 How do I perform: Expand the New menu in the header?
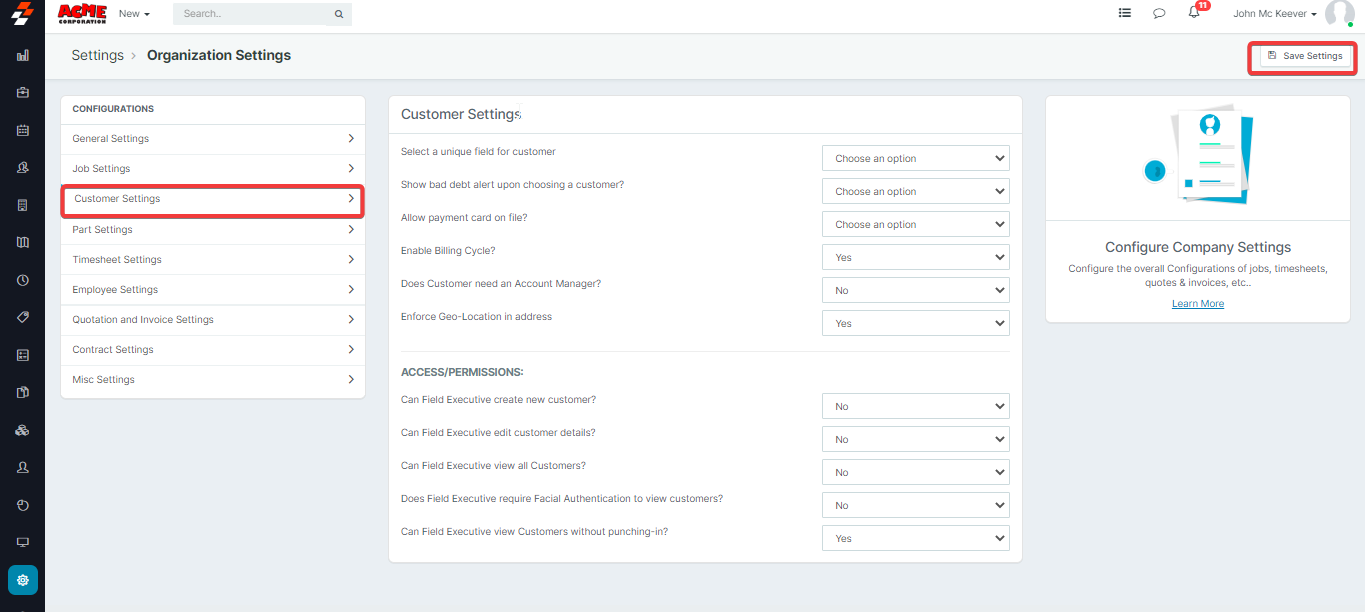point(134,14)
